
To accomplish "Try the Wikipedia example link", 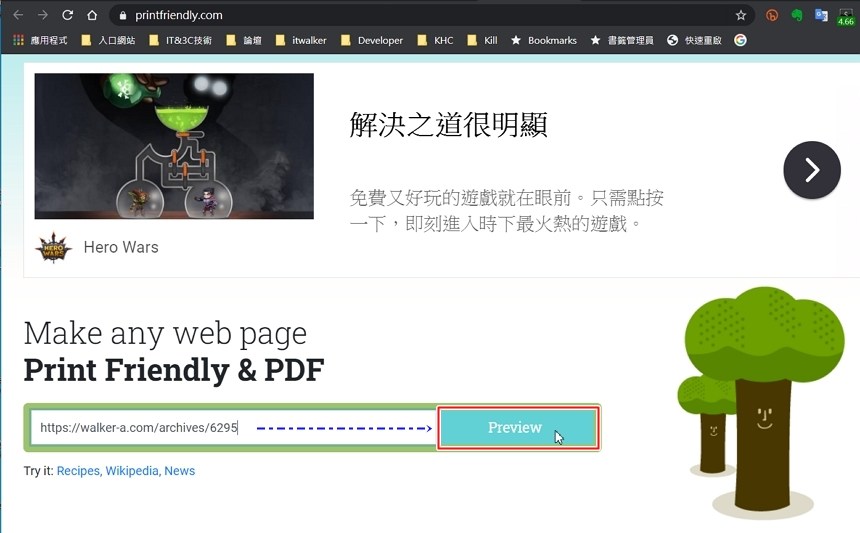I will (133, 471).
